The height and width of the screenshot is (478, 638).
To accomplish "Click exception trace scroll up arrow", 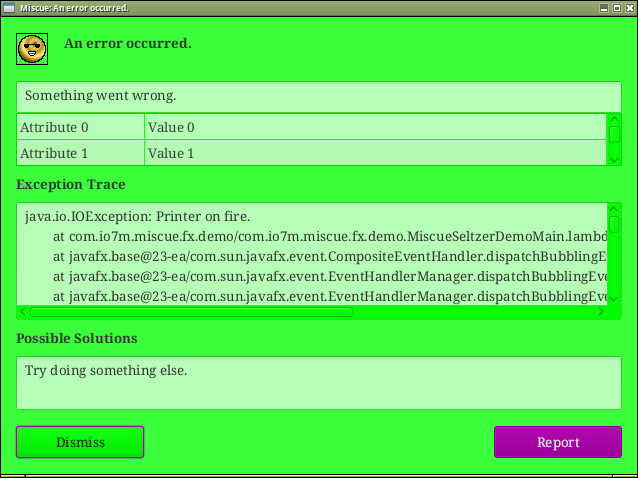I will click(x=614, y=209).
